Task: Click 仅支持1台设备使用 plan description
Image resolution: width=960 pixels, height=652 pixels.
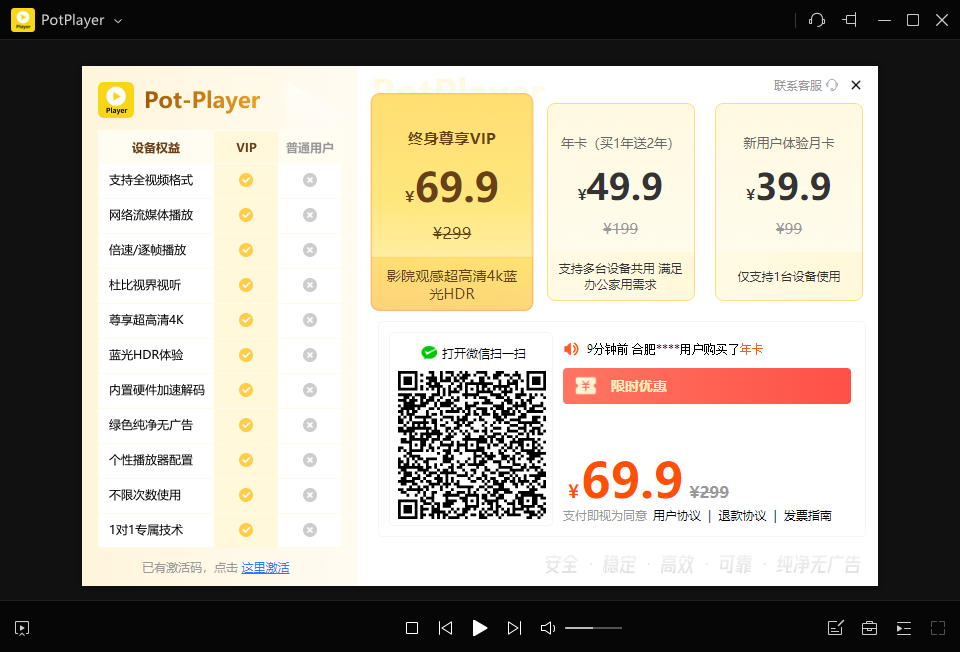Action: pos(789,277)
